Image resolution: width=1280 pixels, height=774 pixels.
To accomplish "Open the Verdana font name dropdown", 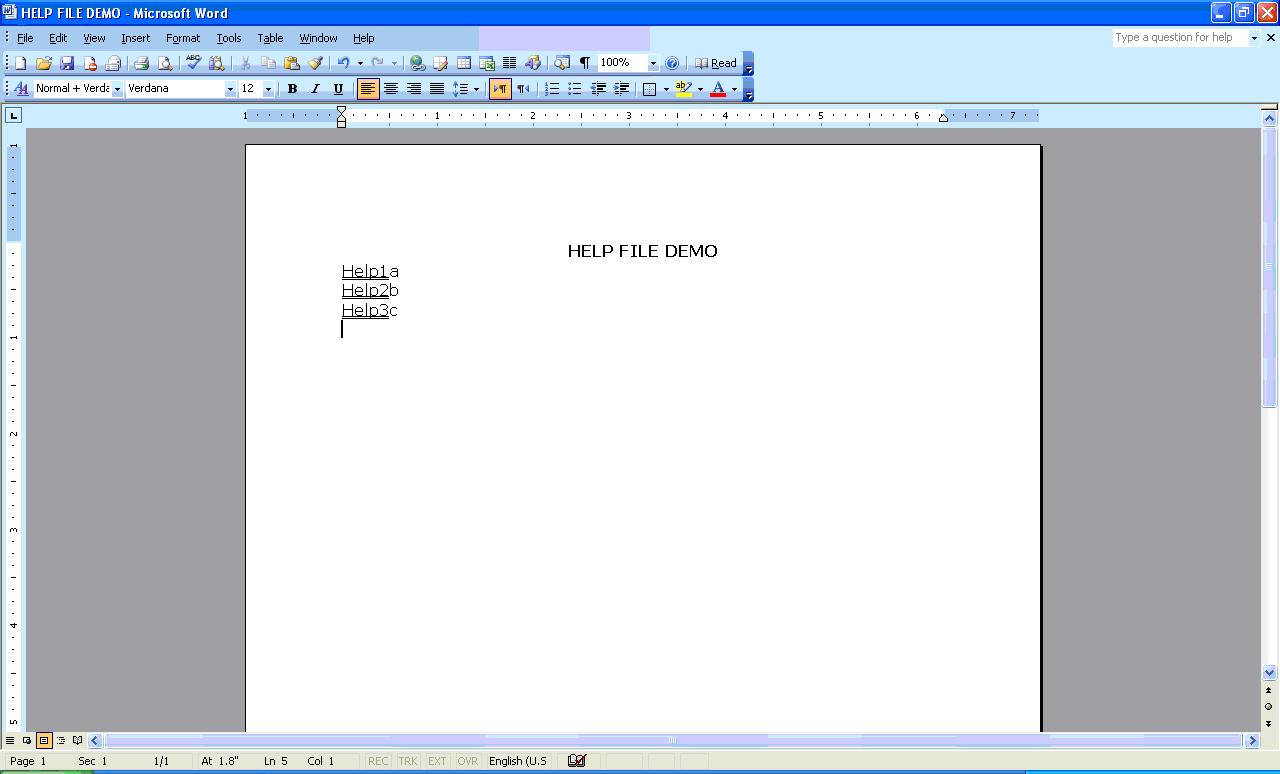I will pyautogui.click(x=229, y=89).
